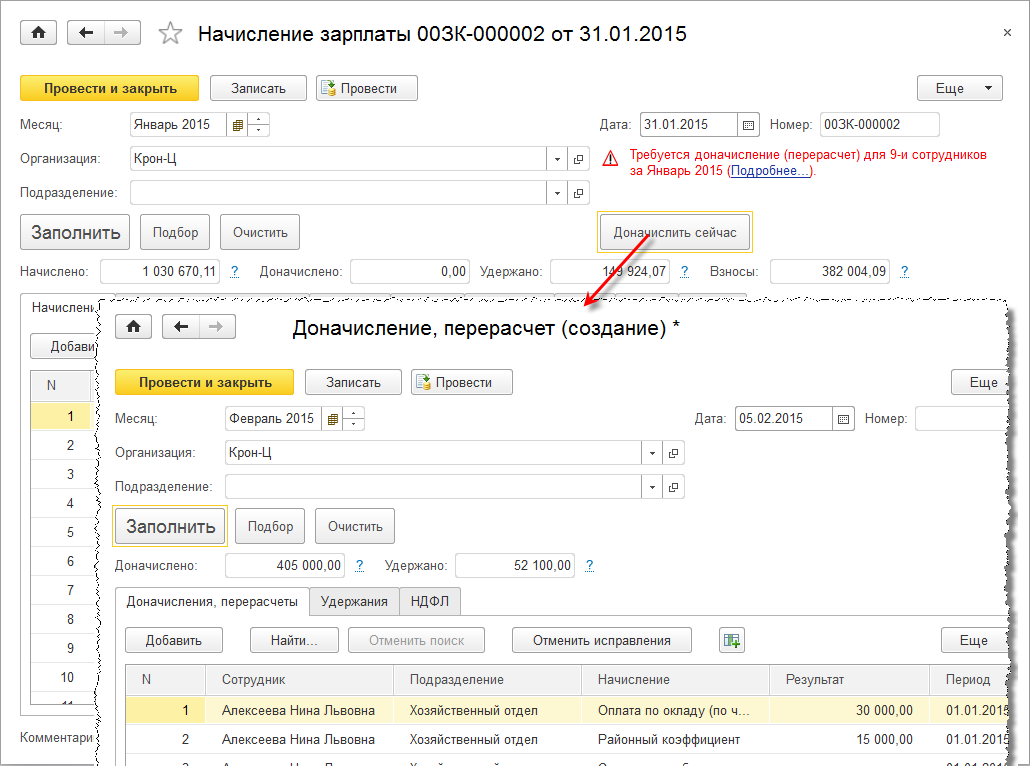Click the Сотрудник column header
The width and height of the screenshot is (1030, 766).
coord(299,679)
